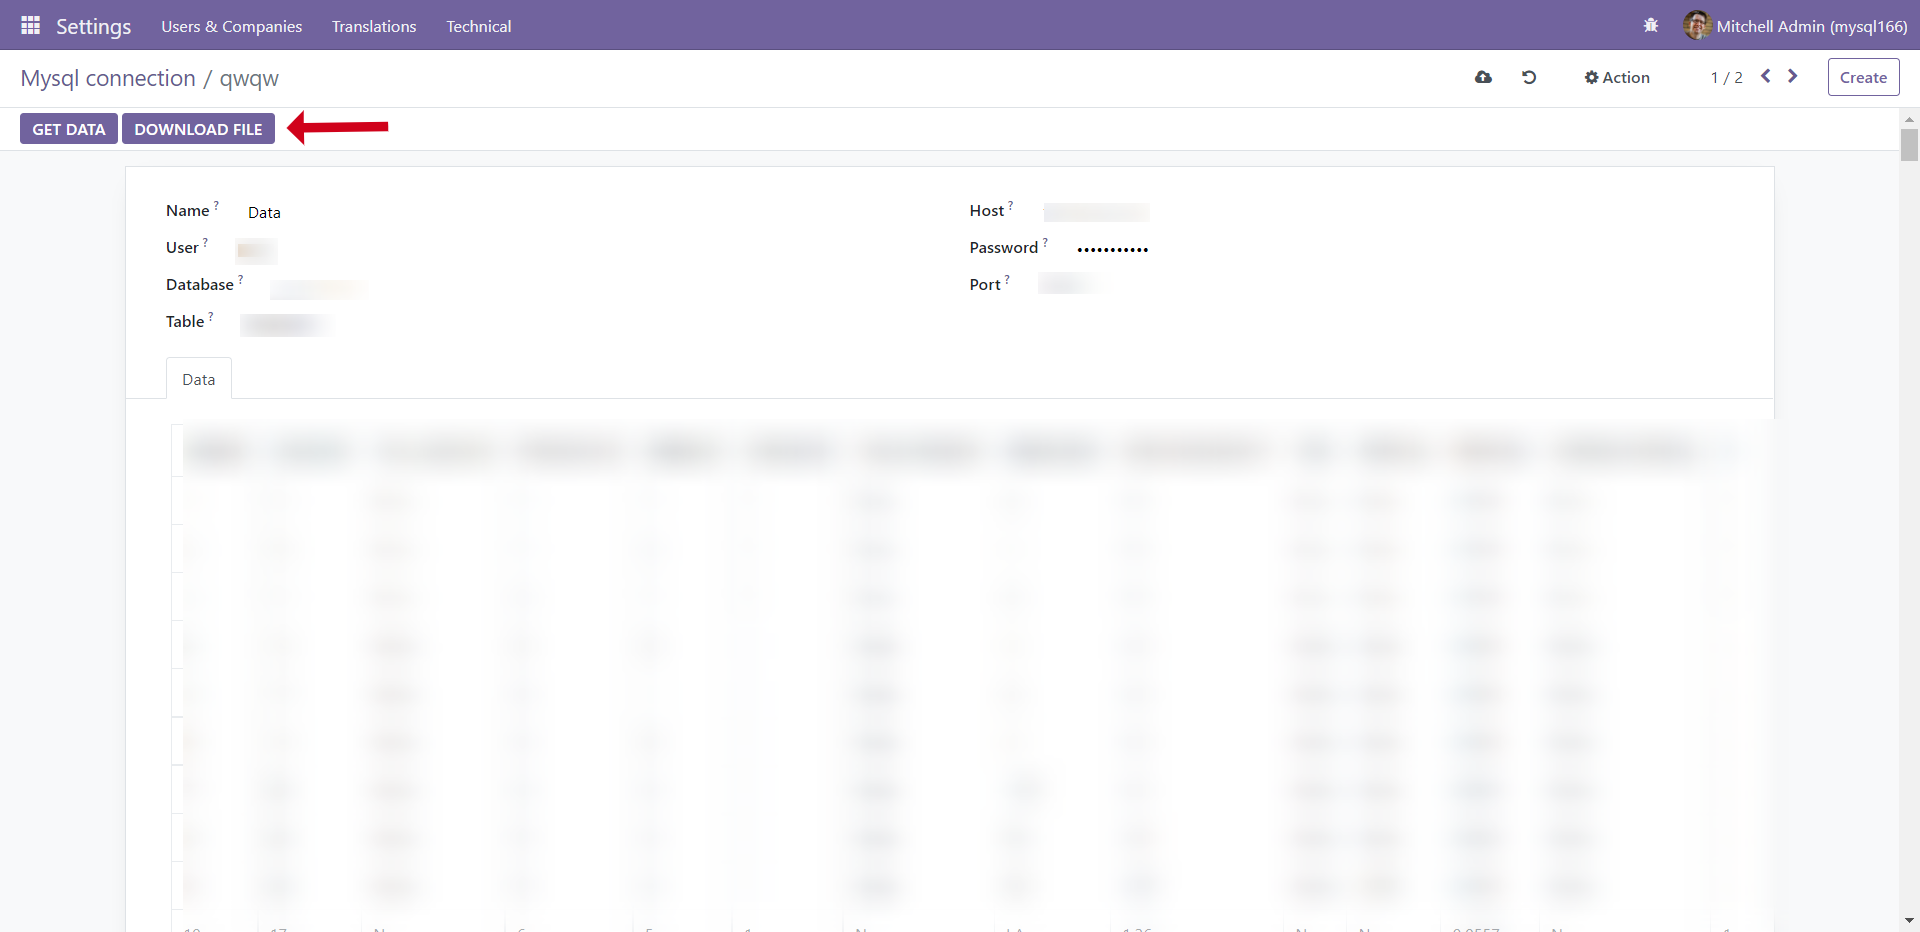1920x932 pixels.
Task: Click the 1 / 2 pager counter
Action: coord(1726,78)
